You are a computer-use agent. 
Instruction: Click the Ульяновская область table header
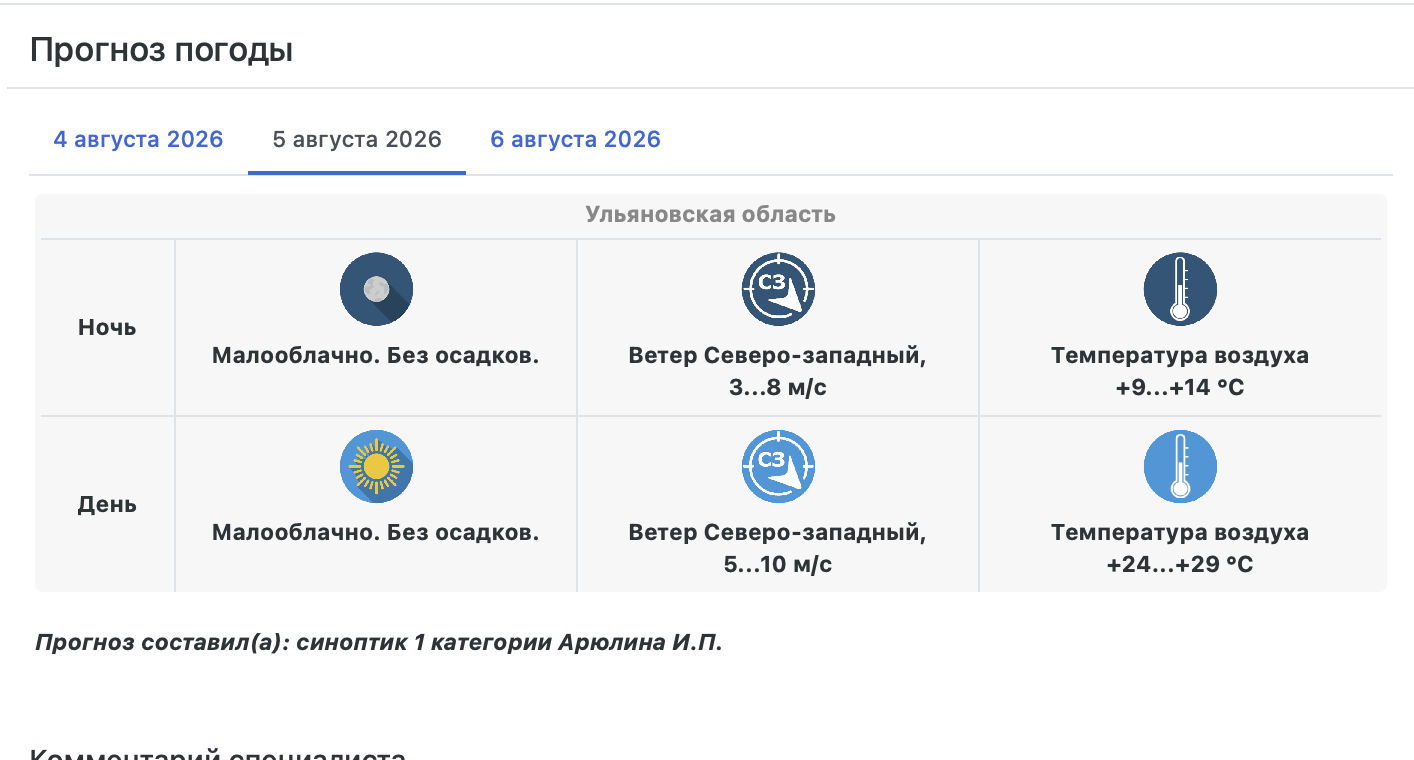point(710,214)
